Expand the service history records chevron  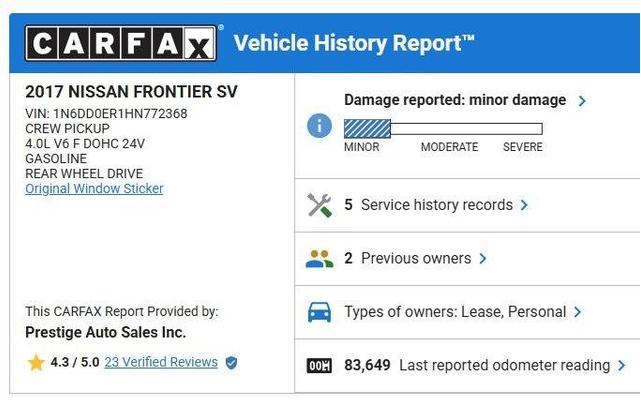pyautogui.click(x=524, y=205)
